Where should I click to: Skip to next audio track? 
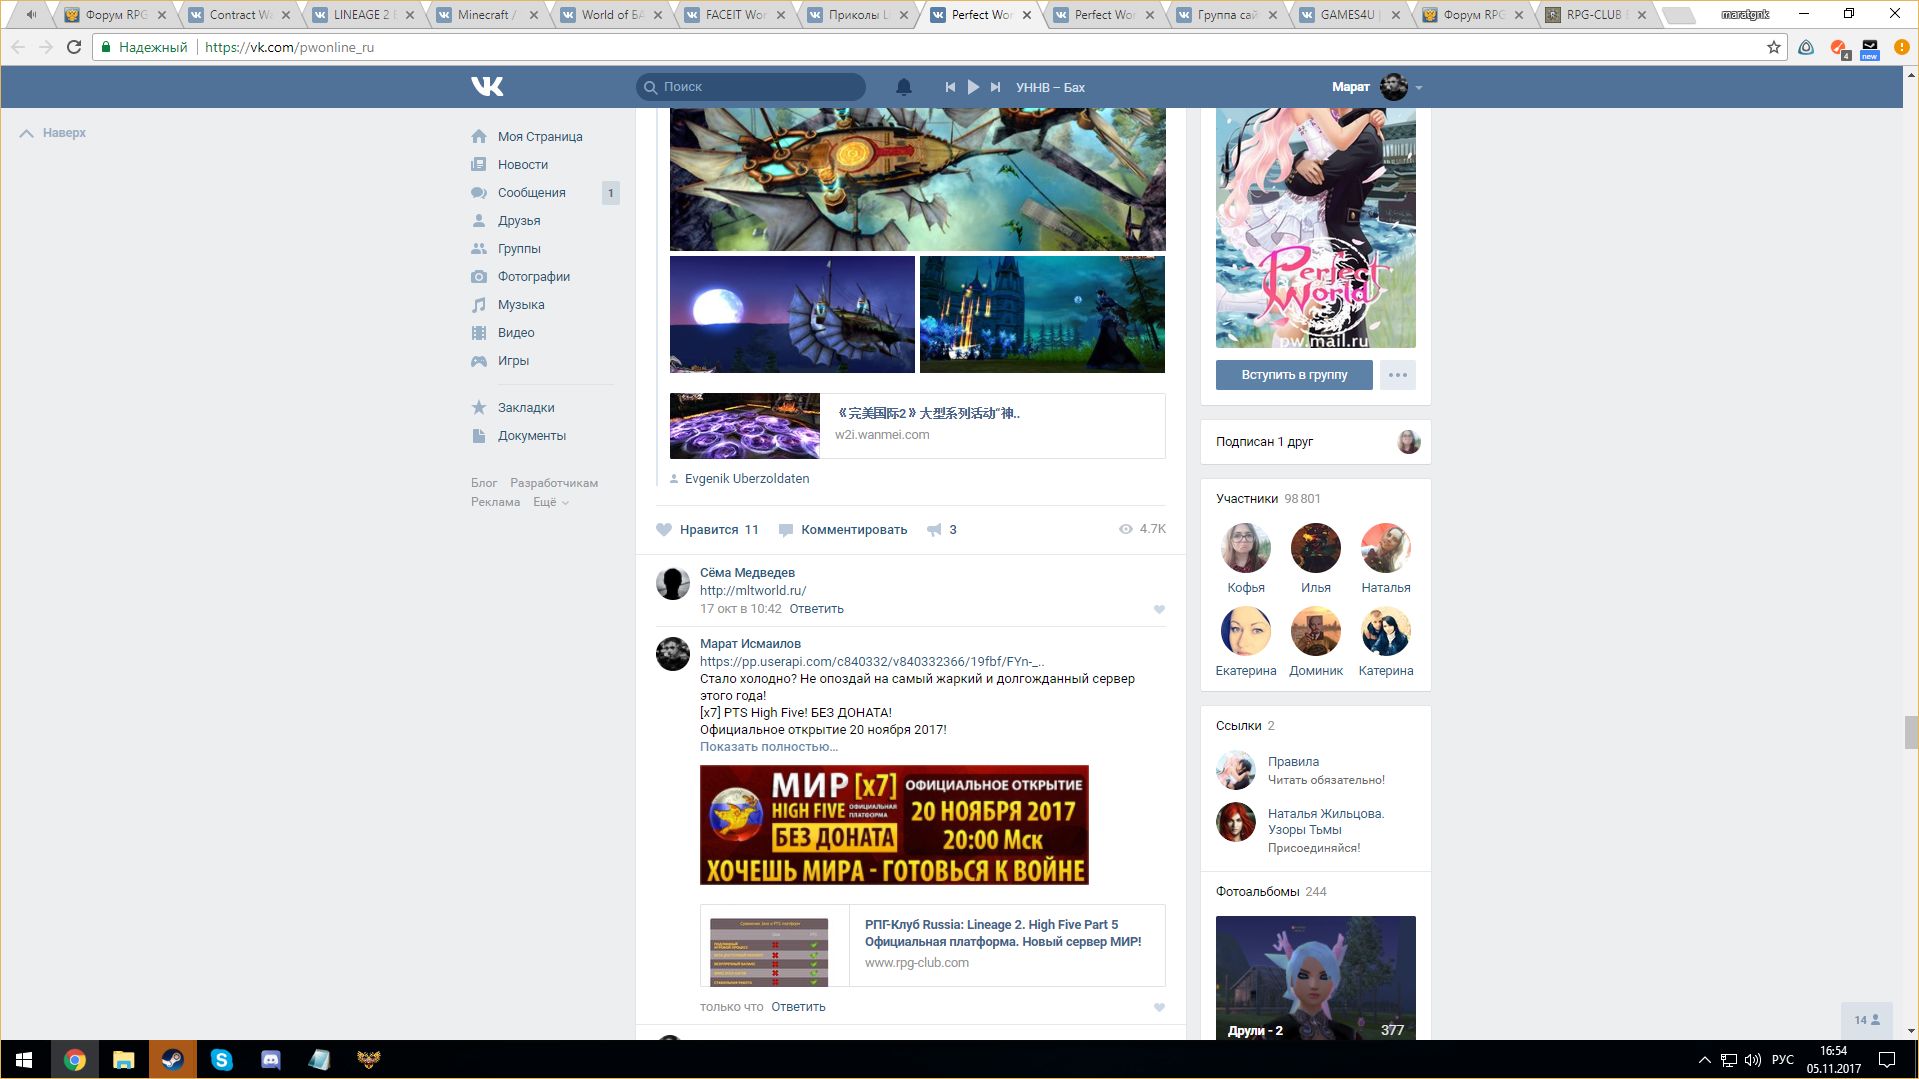coord(995,87)
